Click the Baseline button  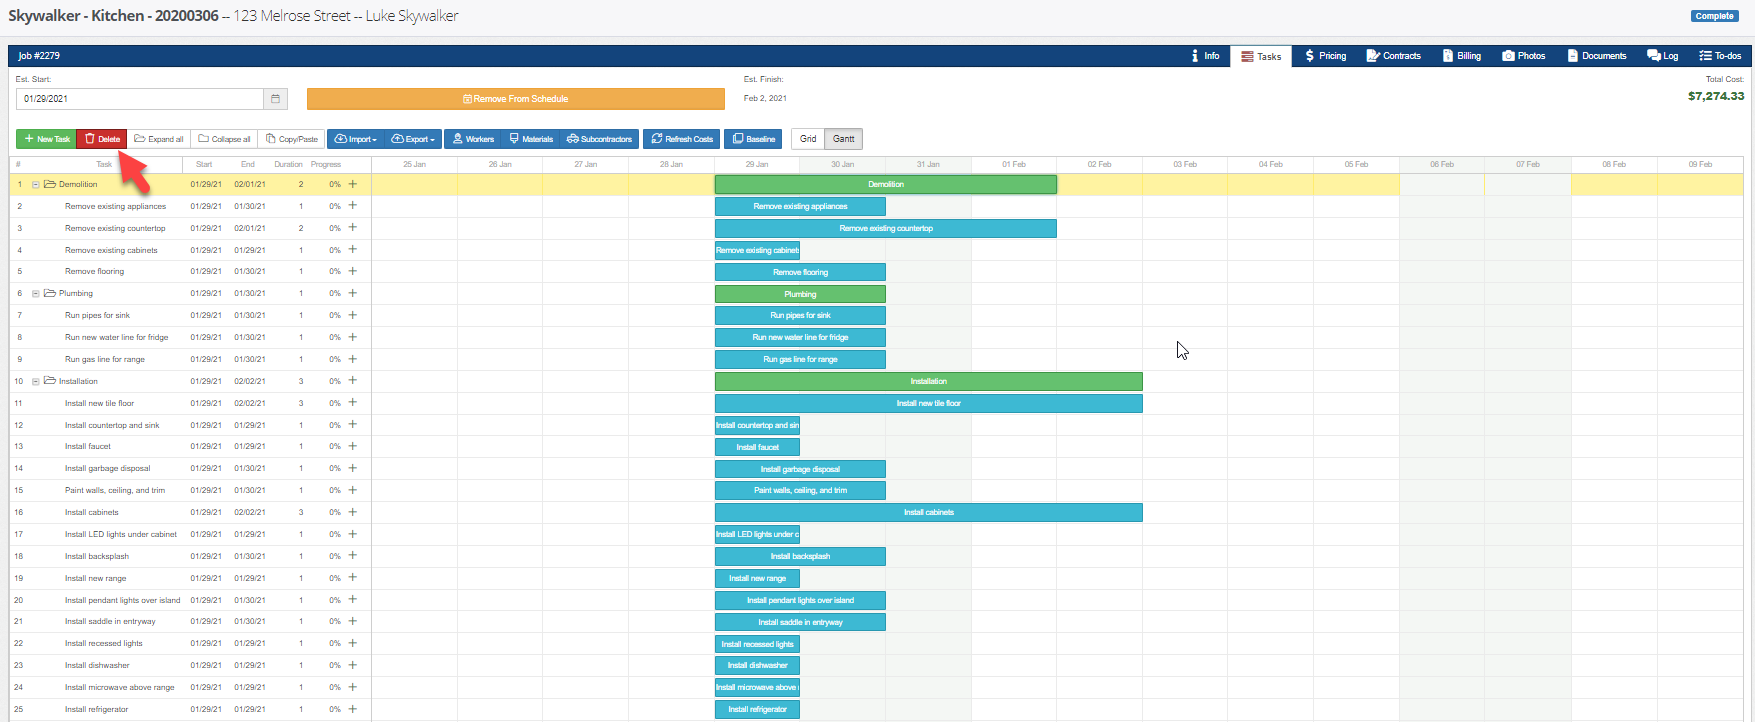[753, 139]
